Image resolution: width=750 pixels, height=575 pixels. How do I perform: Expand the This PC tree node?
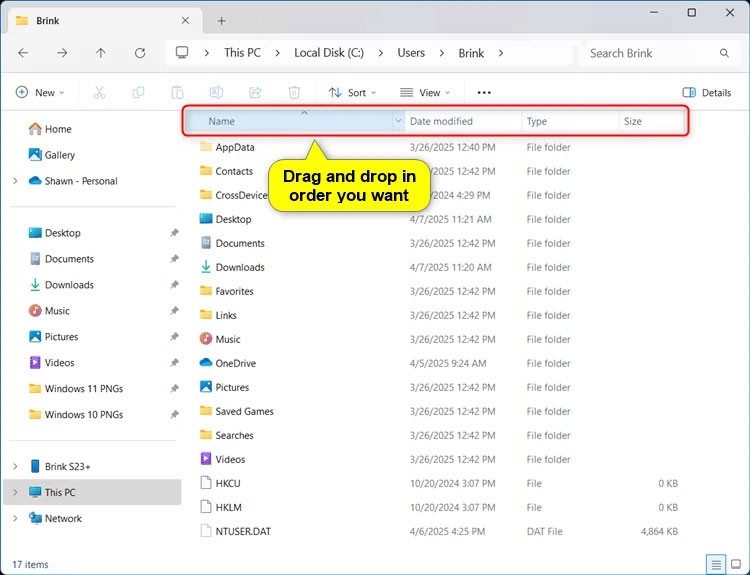(15, 493)
